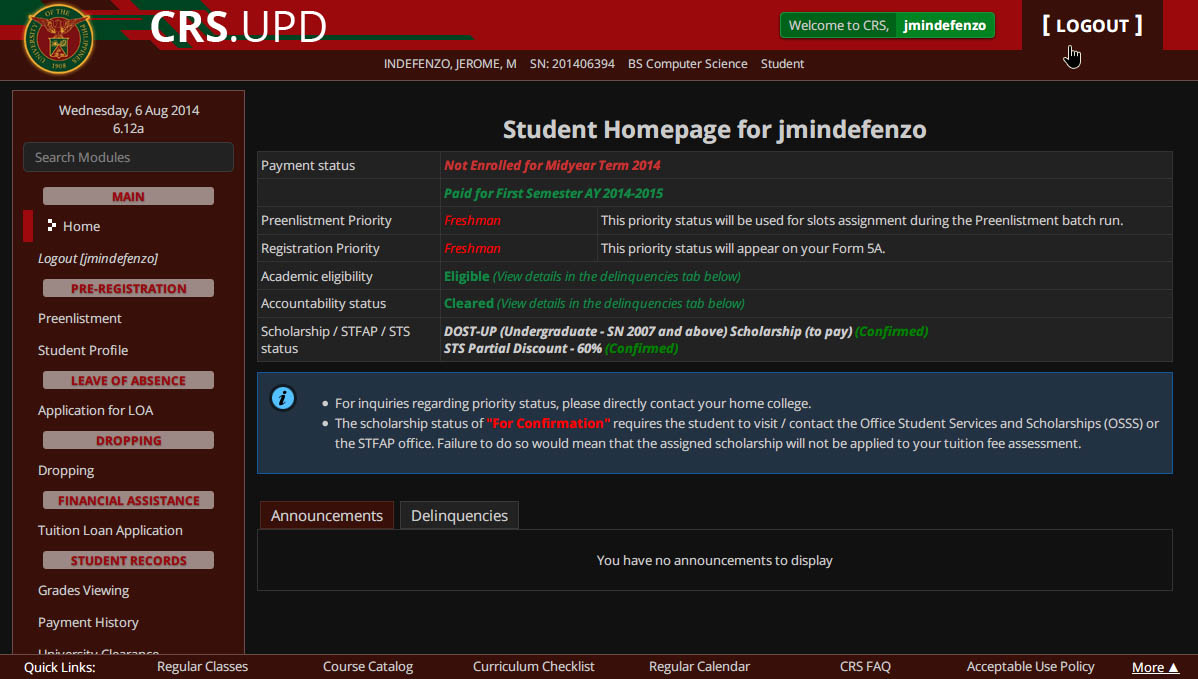Viewport: 1198px width, 679px height.
Task: Click the blue information icon in the notice box
Action: point(283,398)
